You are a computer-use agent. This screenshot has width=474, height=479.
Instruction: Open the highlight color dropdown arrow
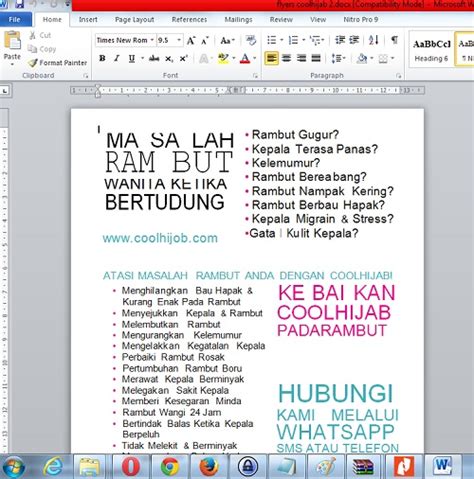pos(234,59)
